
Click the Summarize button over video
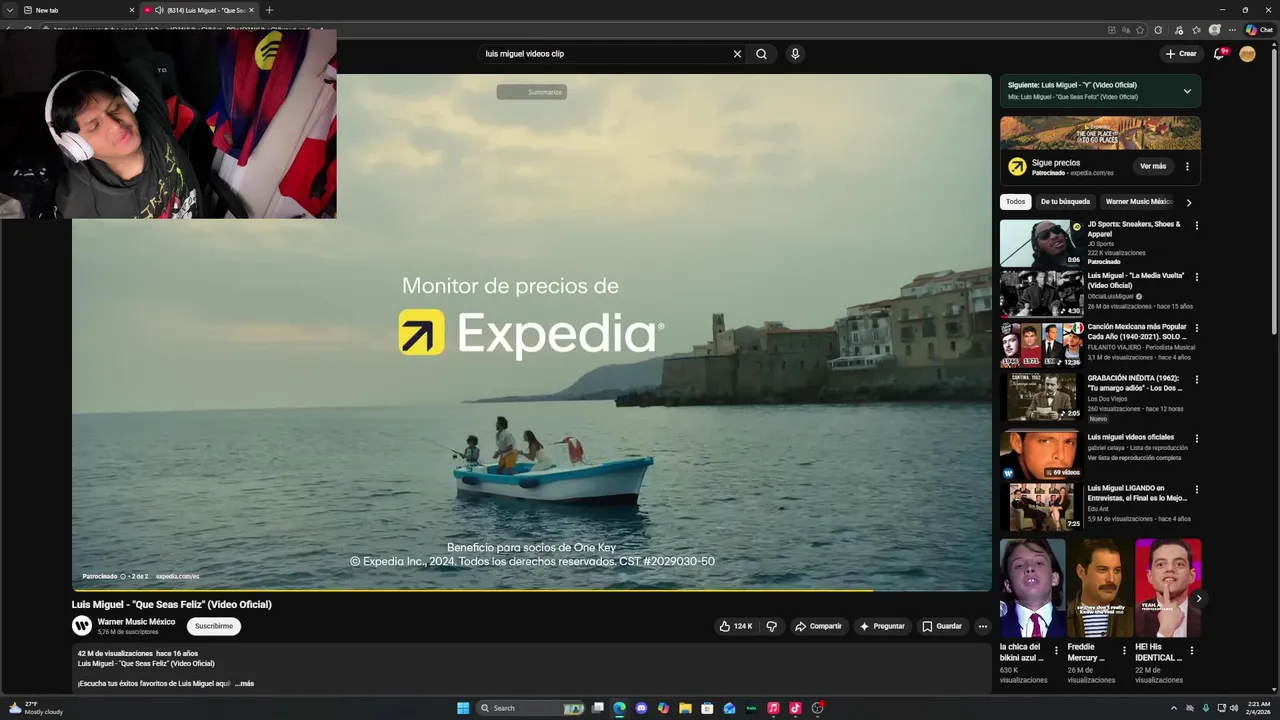point(532,92)
